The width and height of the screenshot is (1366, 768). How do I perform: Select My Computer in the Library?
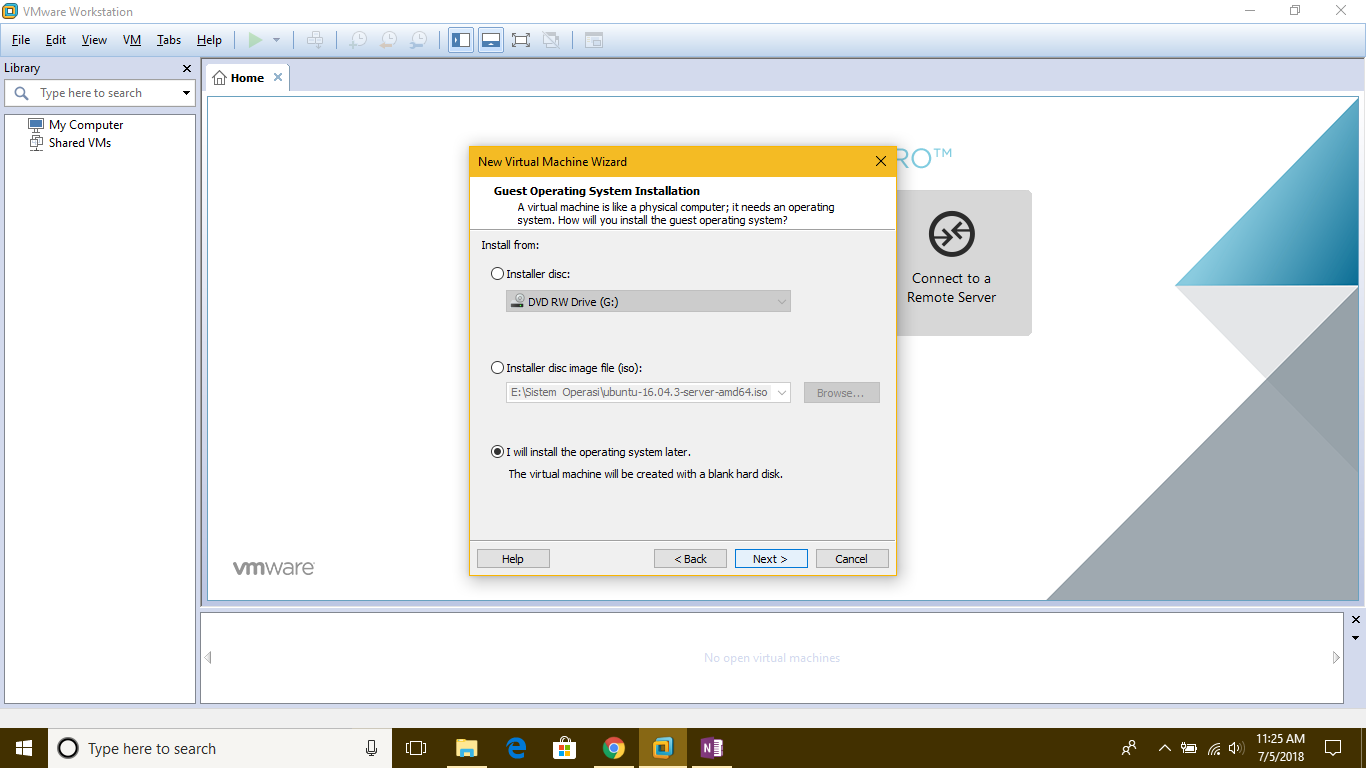point(88,124)
